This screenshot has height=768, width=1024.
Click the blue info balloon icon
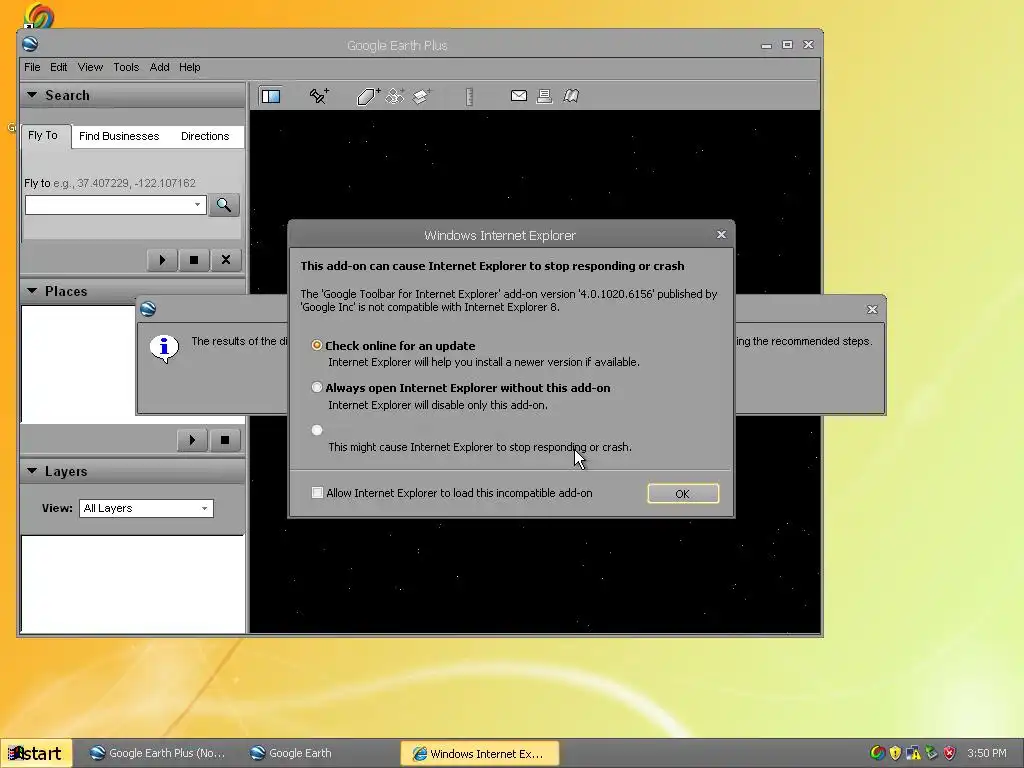[x=164, y=349]
